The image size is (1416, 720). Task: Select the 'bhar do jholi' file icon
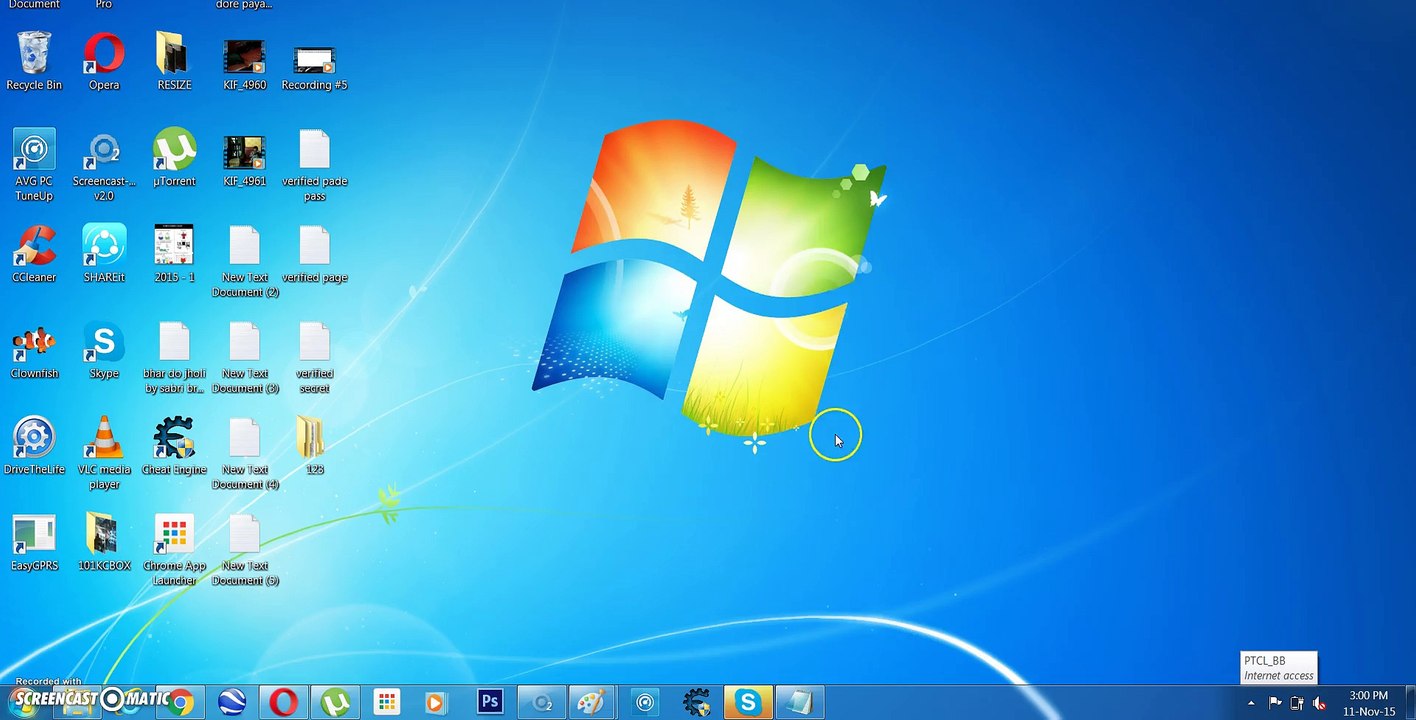(x=174, y=357)
